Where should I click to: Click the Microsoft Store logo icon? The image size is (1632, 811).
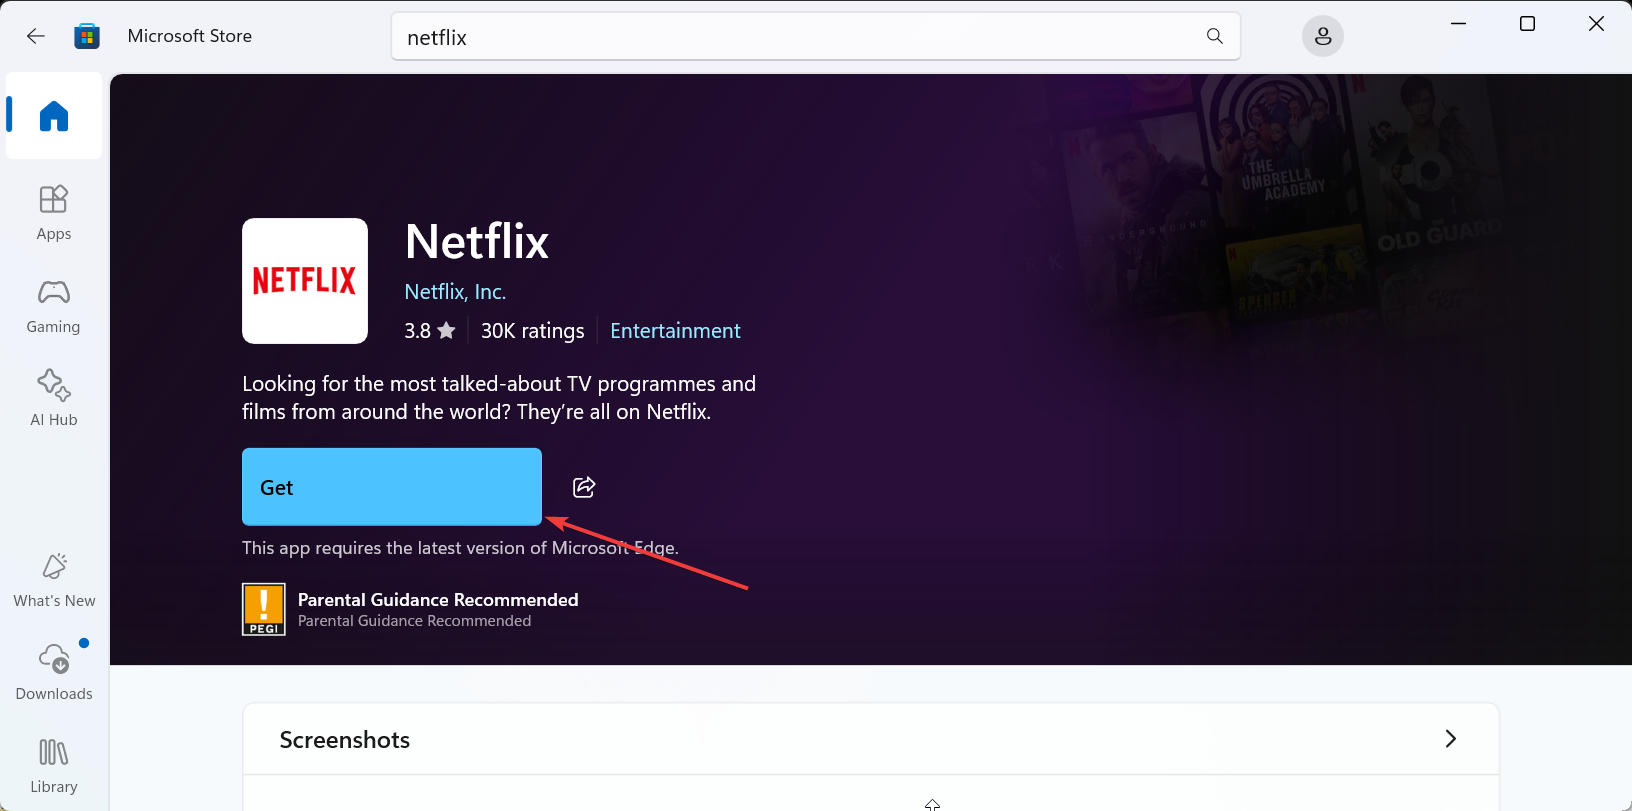87,36
